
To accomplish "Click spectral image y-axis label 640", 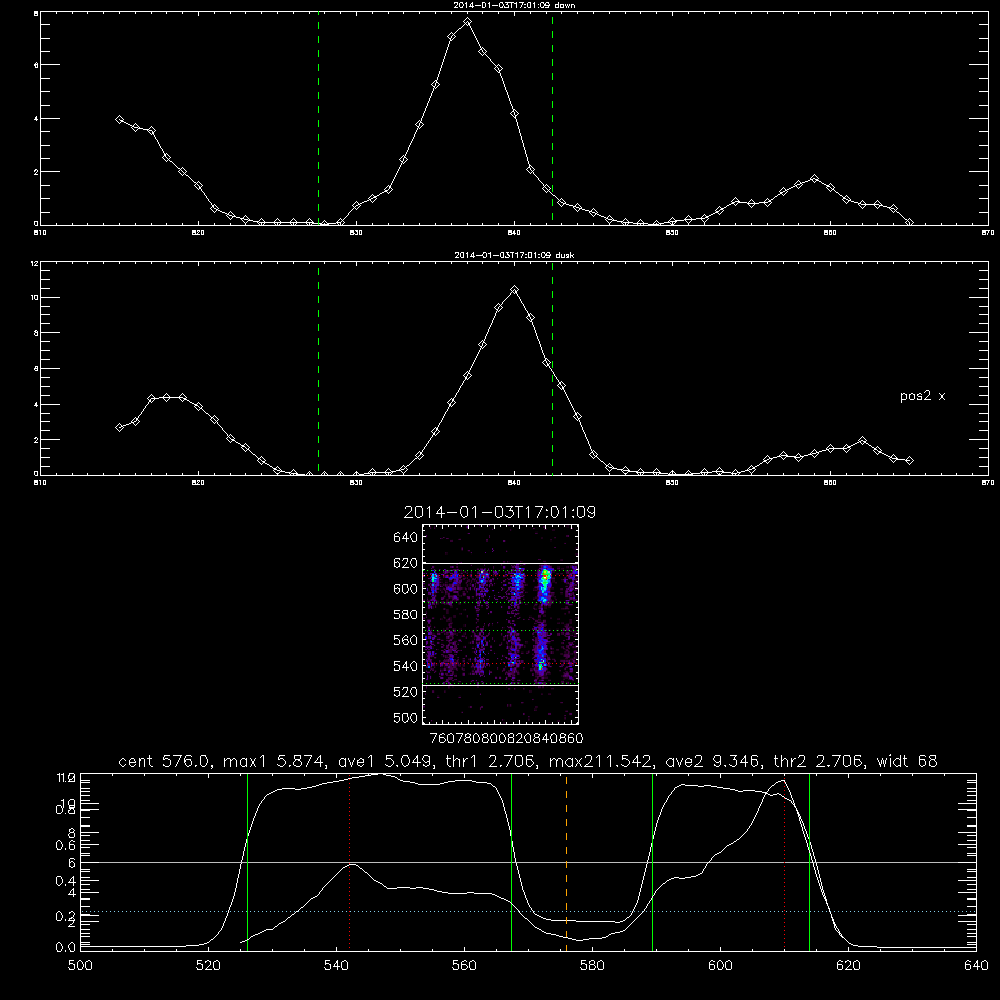I will (405, 538).
